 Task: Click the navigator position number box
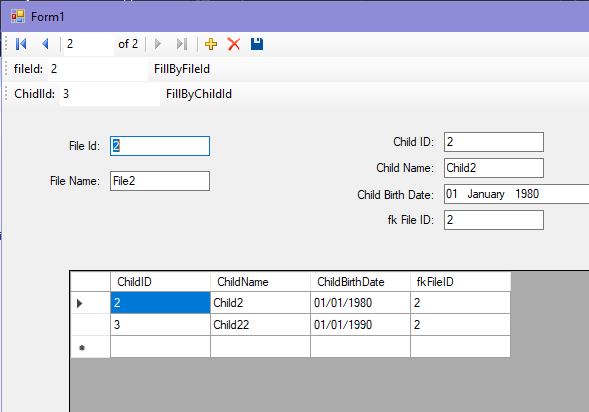click(89, 44)
